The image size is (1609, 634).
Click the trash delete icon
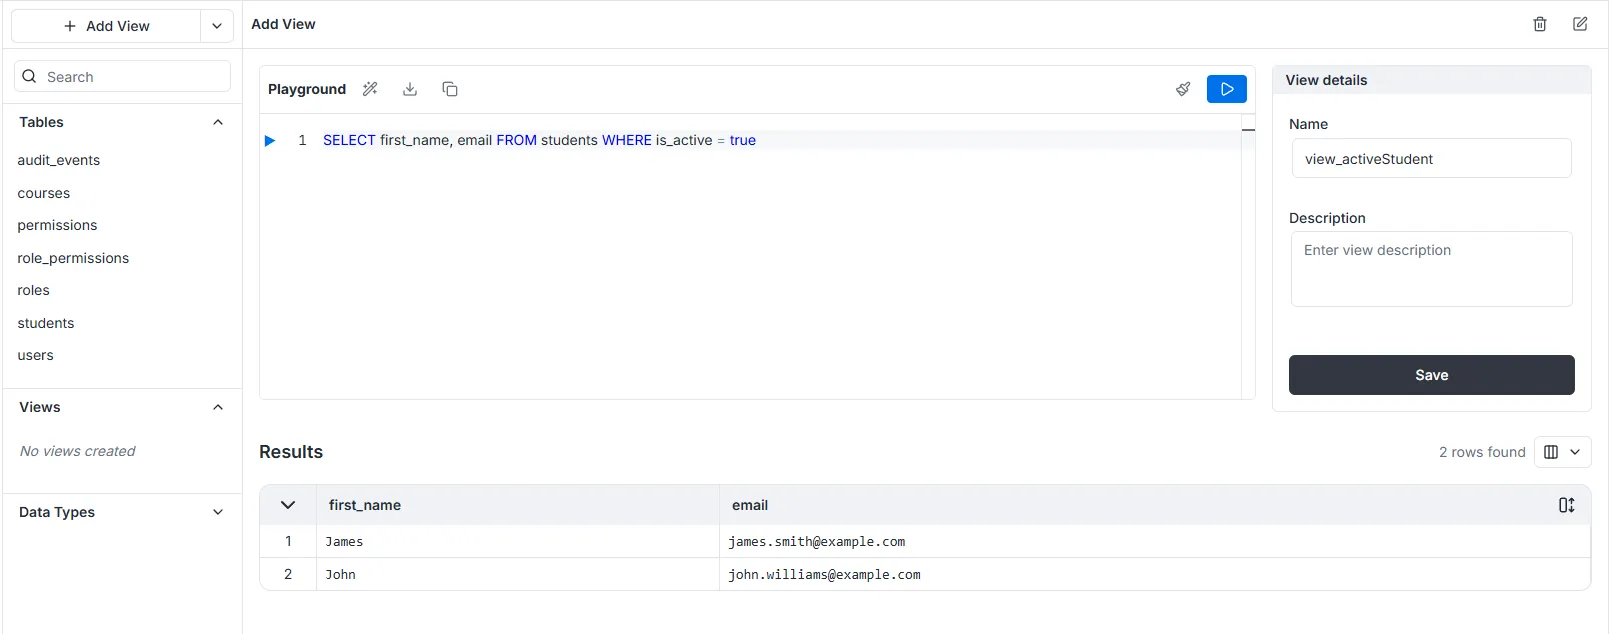(1540, 24)
